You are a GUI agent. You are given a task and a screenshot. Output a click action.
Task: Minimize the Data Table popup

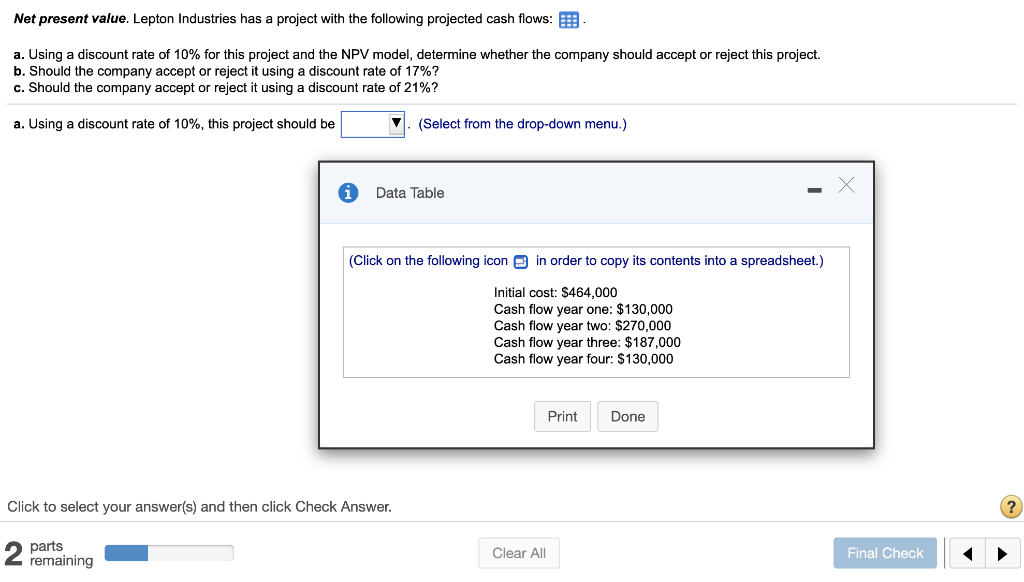pyautogui.click(x=815, y=188)
